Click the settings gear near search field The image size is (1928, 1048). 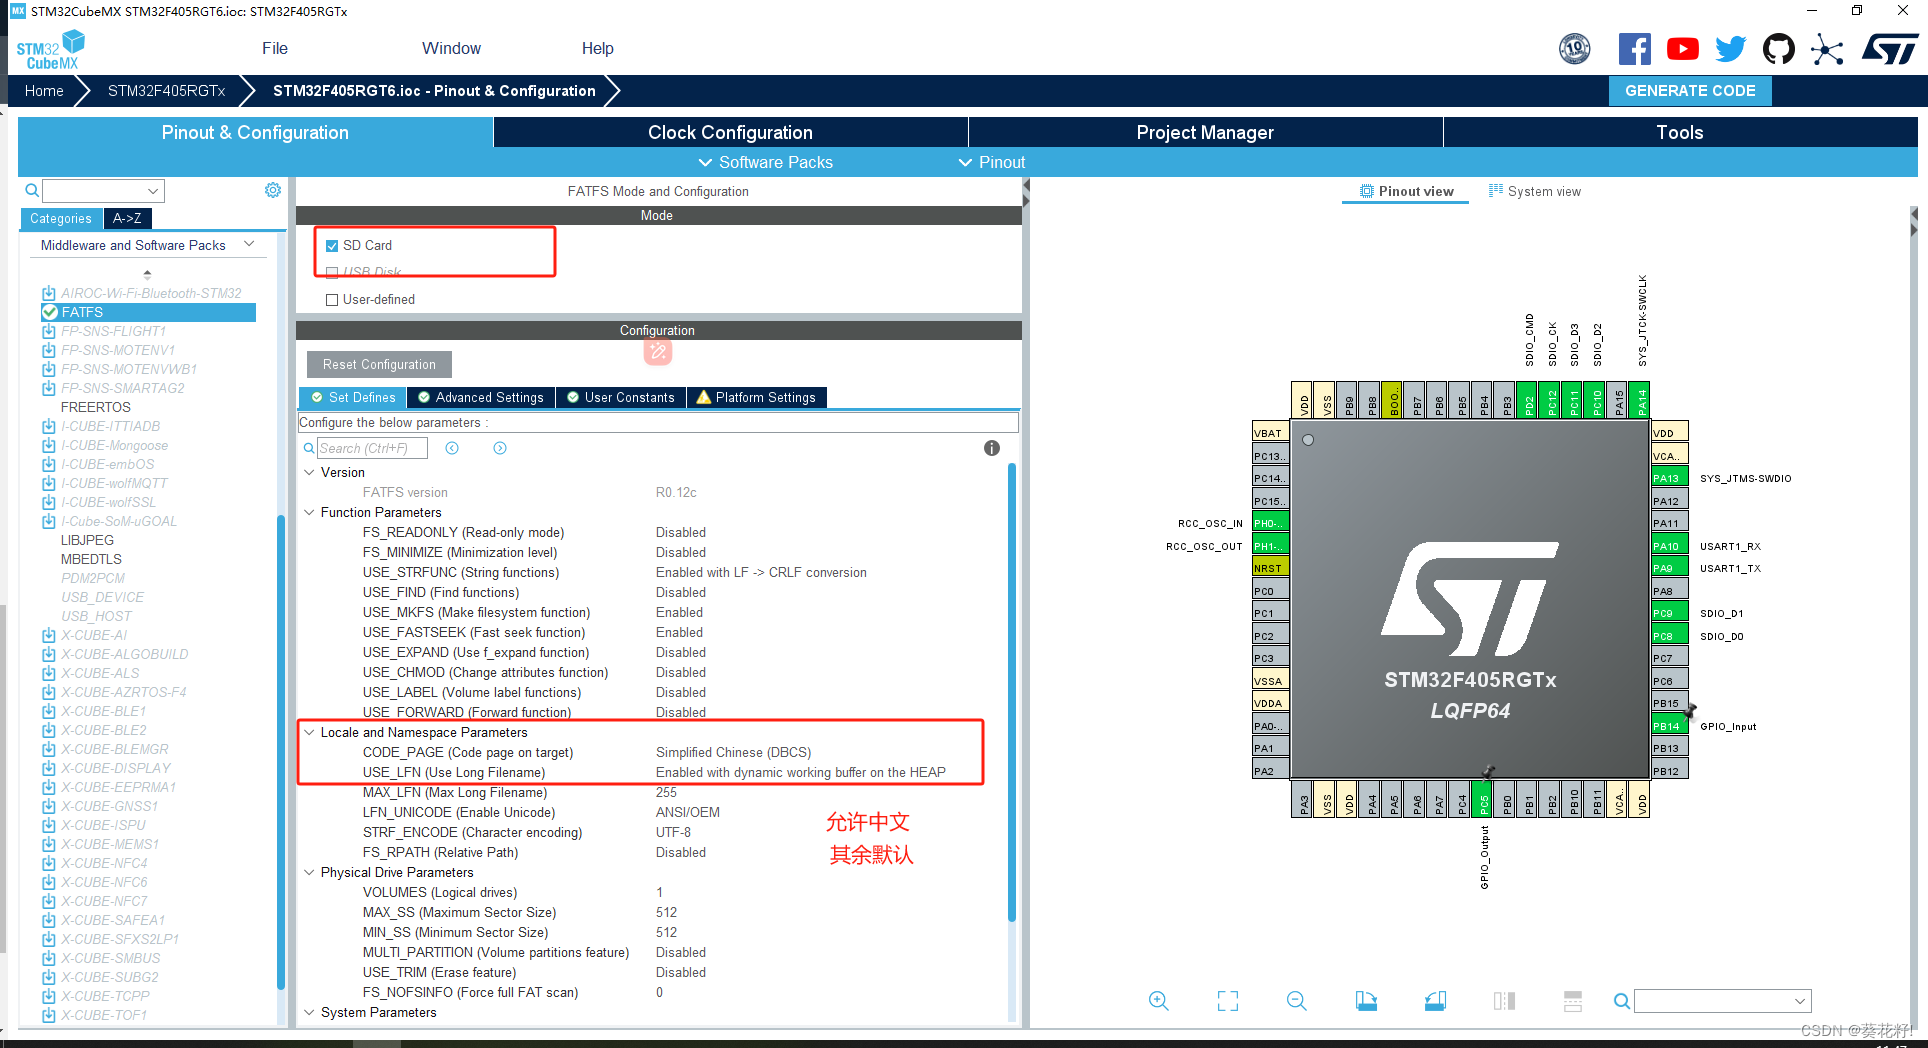[x=272, y=190]
